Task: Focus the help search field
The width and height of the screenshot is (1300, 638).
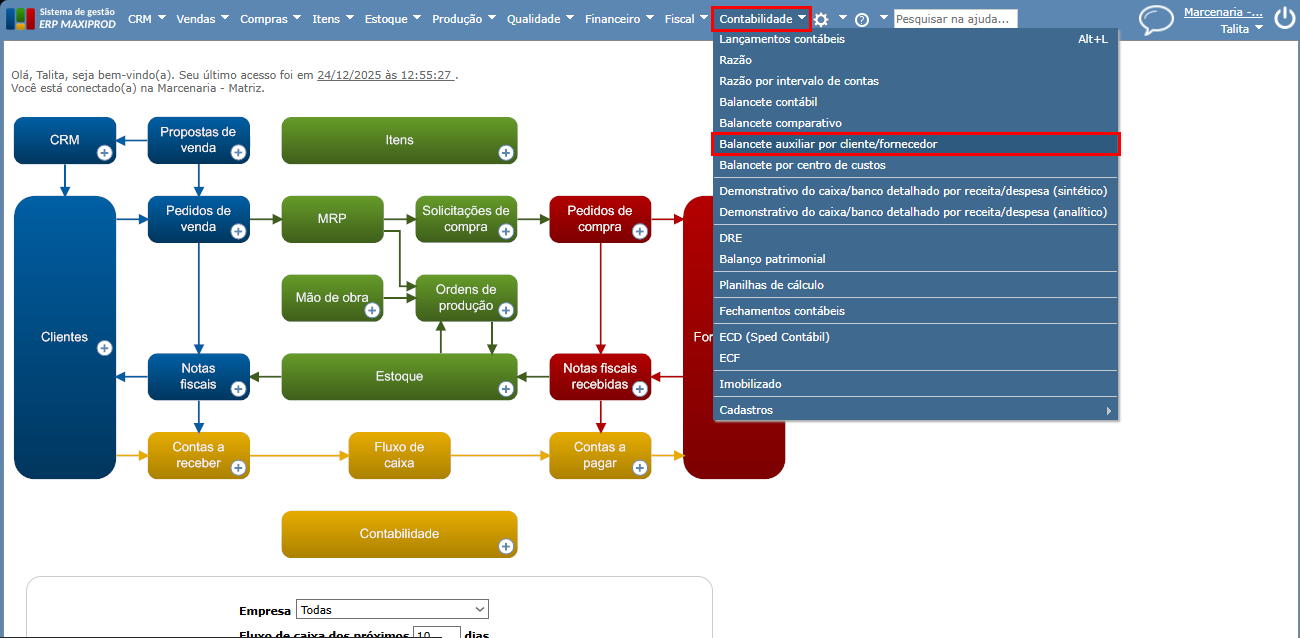Action: pyautogui.click(x=955, y=19)
